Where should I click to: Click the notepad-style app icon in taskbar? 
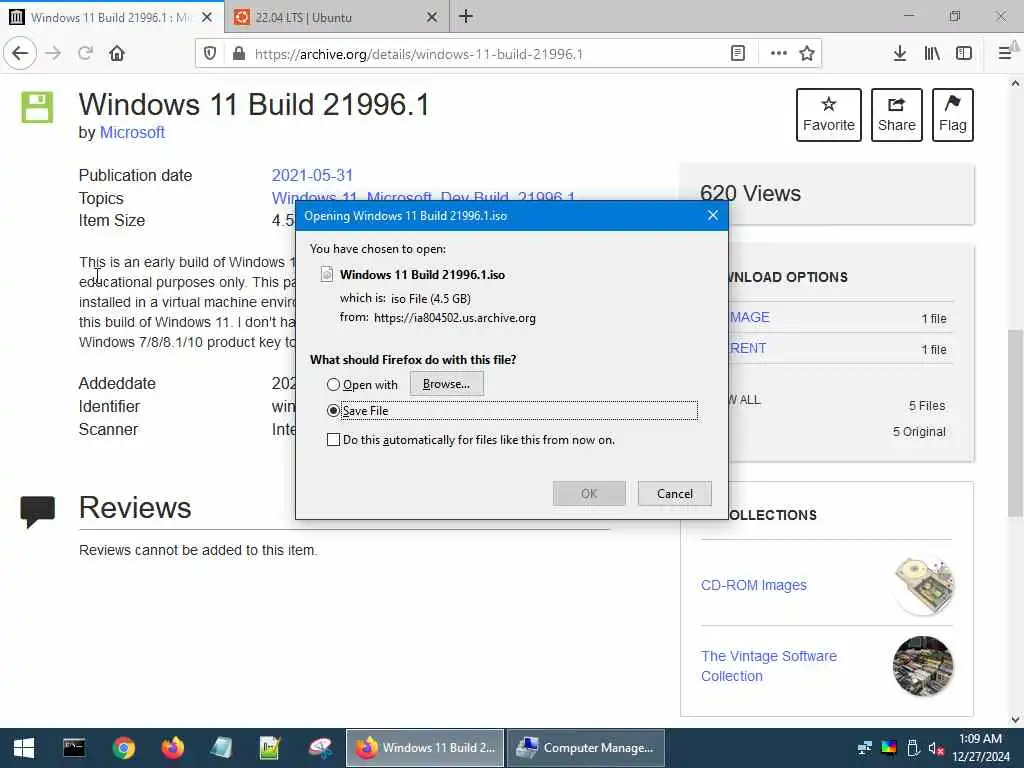tap(221, 748)
